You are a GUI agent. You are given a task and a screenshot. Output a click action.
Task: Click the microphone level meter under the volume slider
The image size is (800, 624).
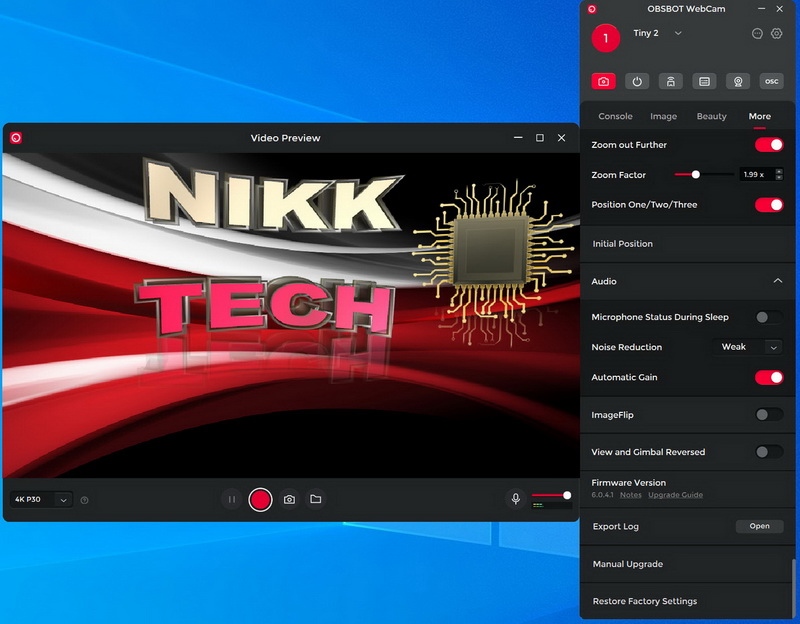pos(551,506)
